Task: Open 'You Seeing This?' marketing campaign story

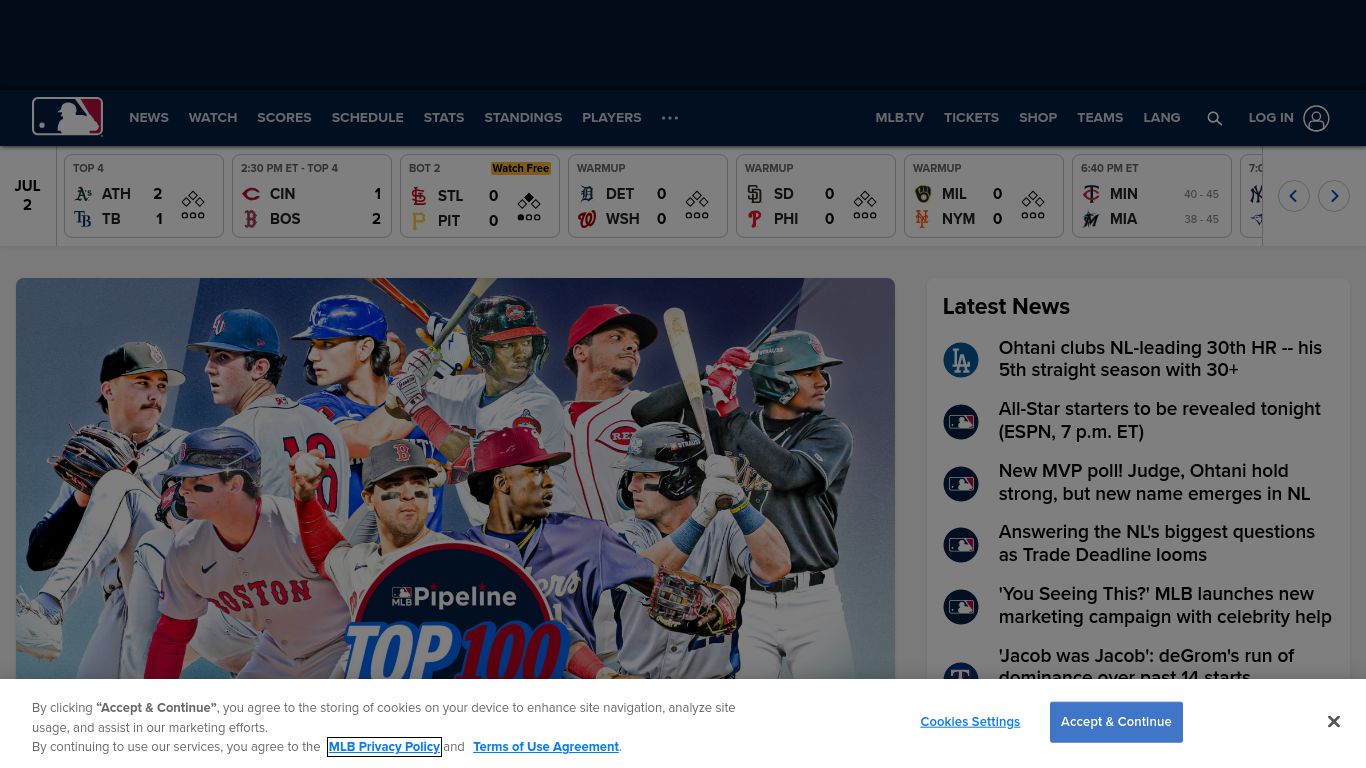Action: 1165,605
